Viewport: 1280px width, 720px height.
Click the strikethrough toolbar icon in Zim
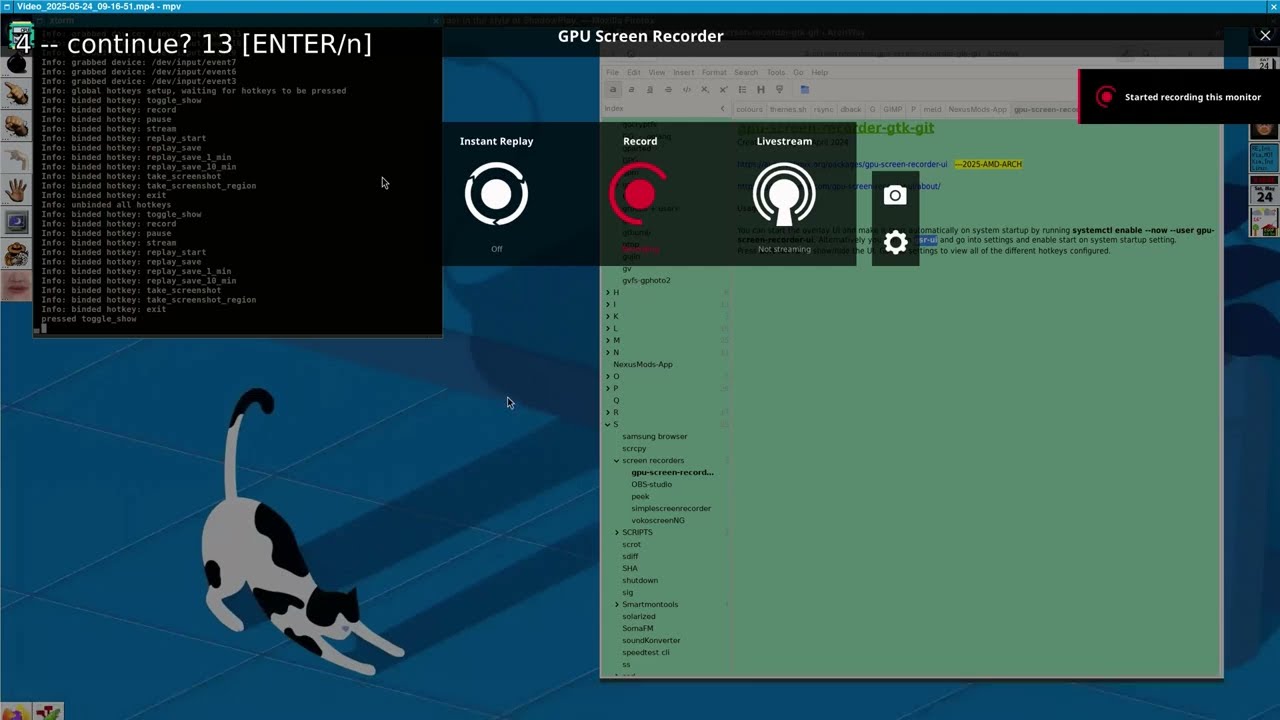tap(668, 89)
